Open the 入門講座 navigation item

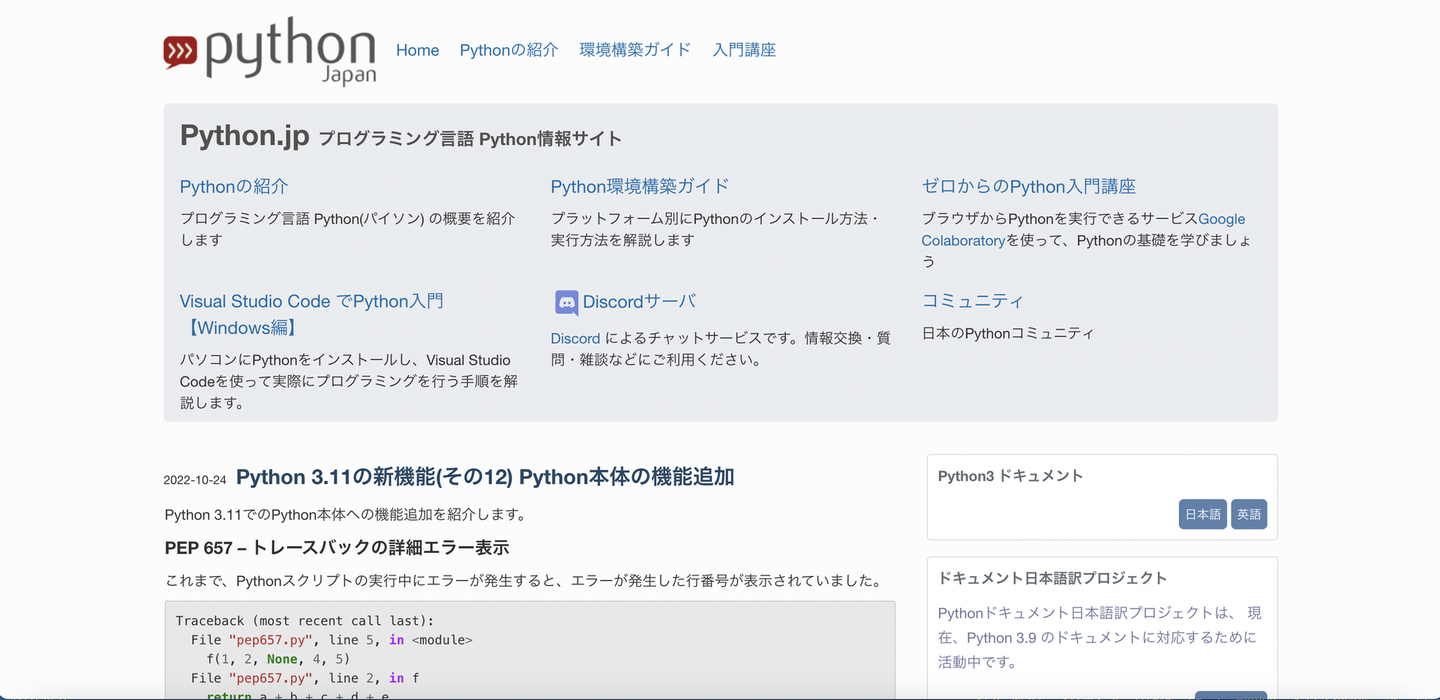coord(744,50)
